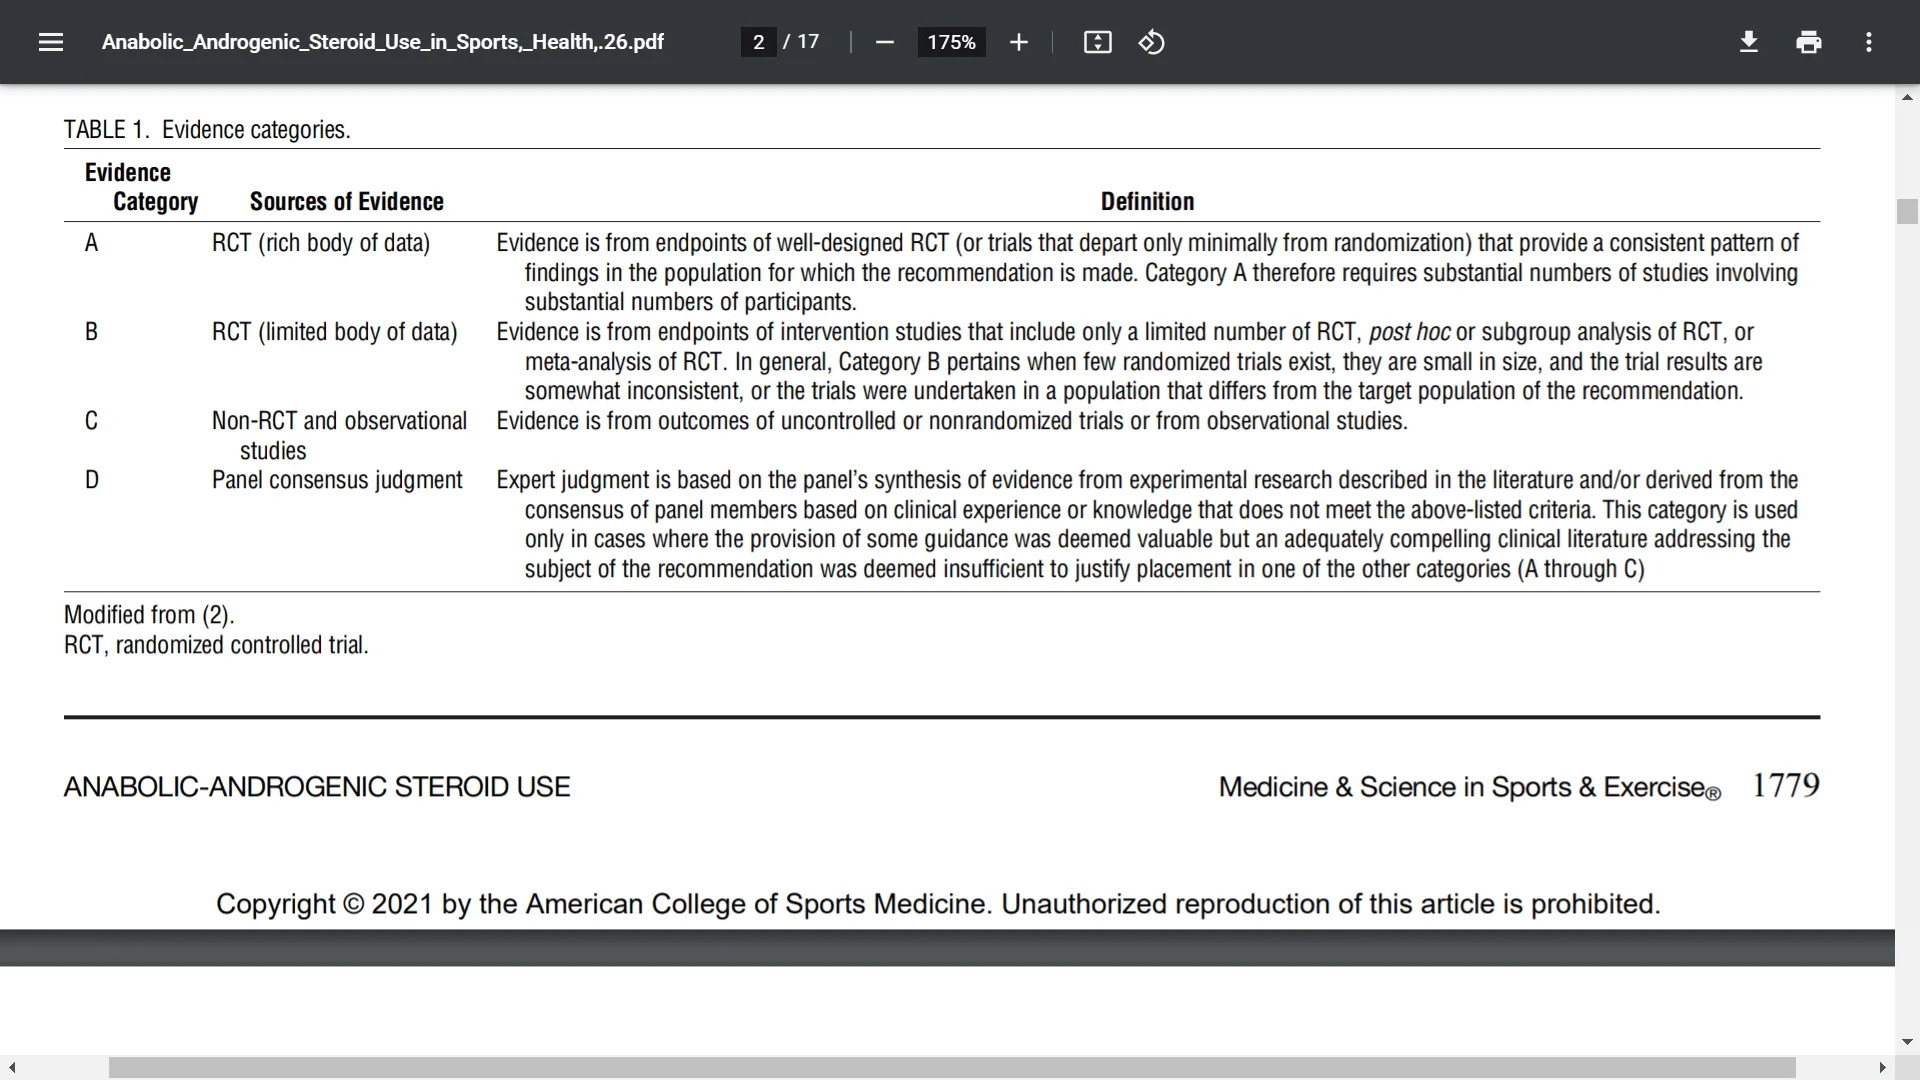Viewport: 1920px width, 1080px height.
Task: Click 'RCT (limited body of data)' cell
Action: [335, 332]
